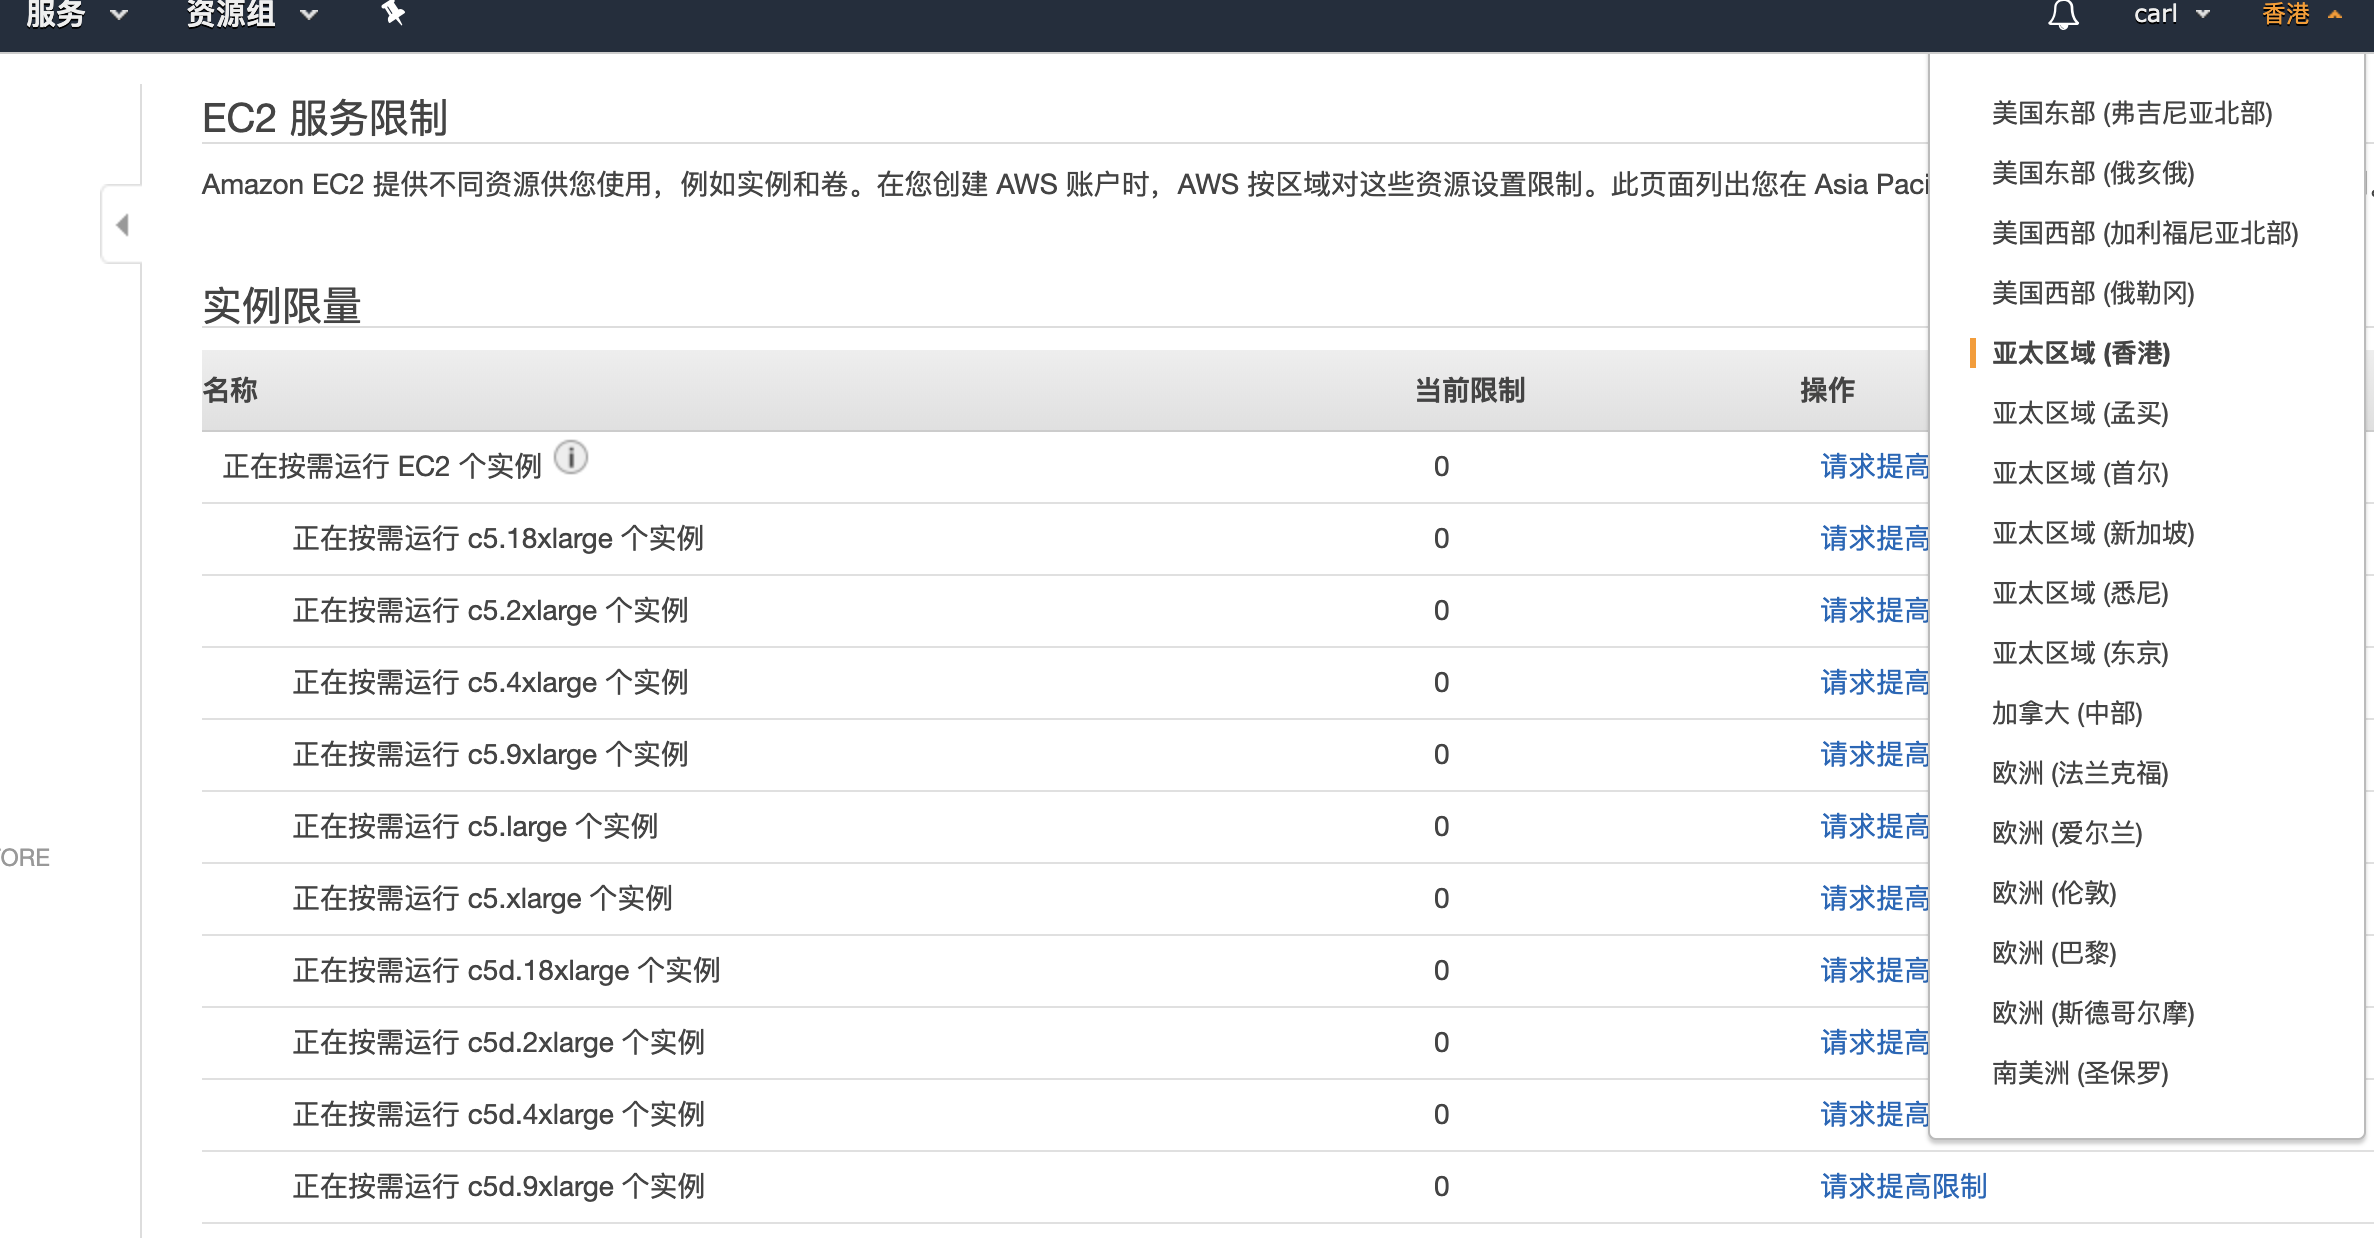Choose region 欧洲 (伦敦)

[2053, 893]
